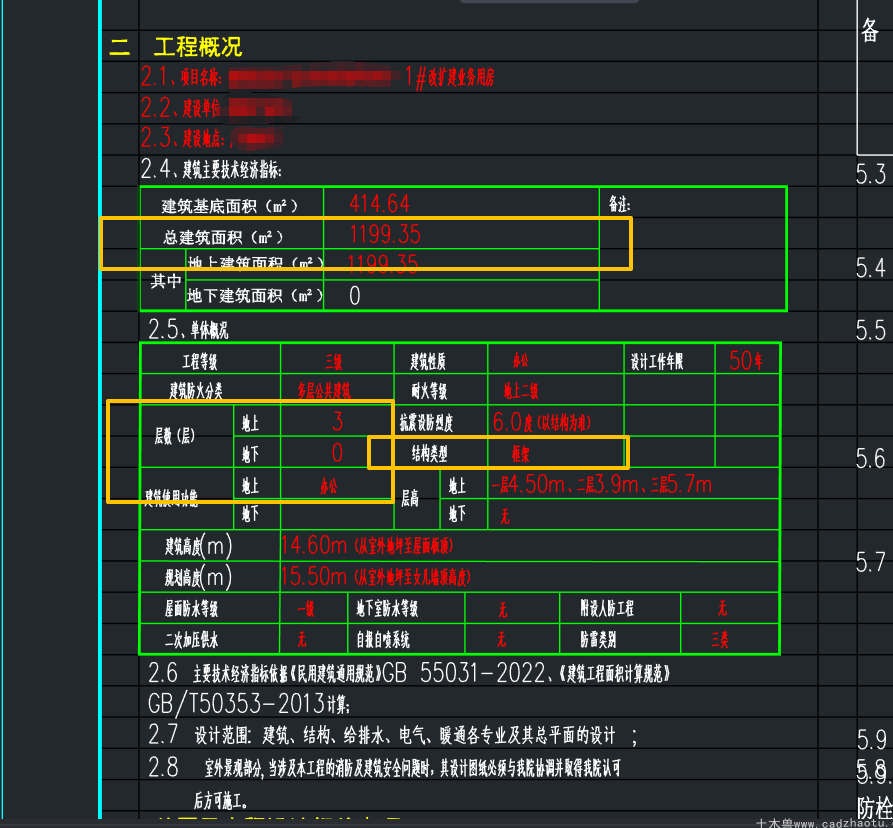Screen dimensions: 893x828
Task: Select the 框架 structure type value
Action: pos(521,454)
